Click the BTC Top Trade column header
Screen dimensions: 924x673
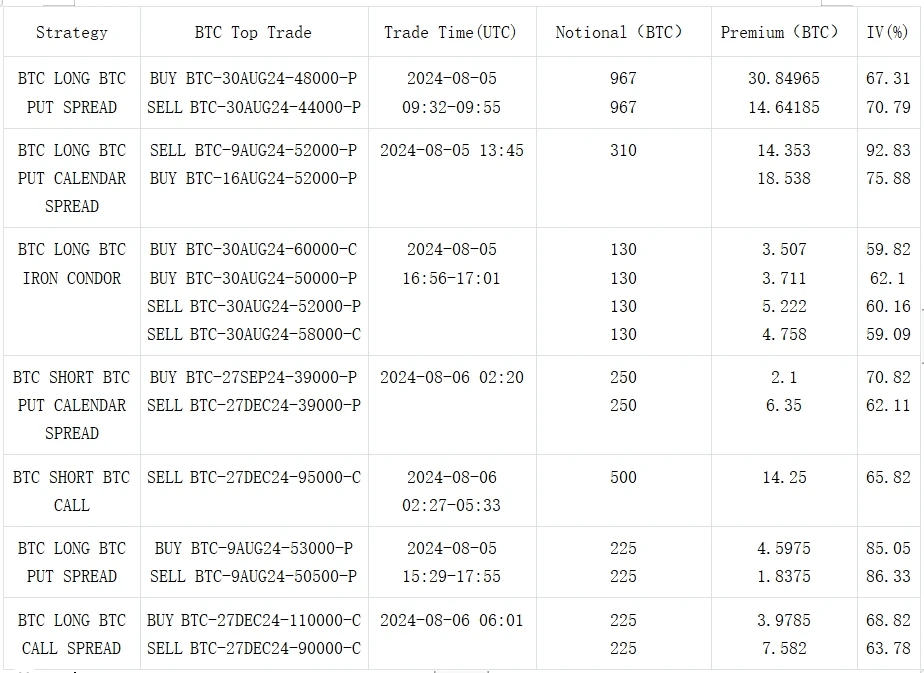click(253, 33)
